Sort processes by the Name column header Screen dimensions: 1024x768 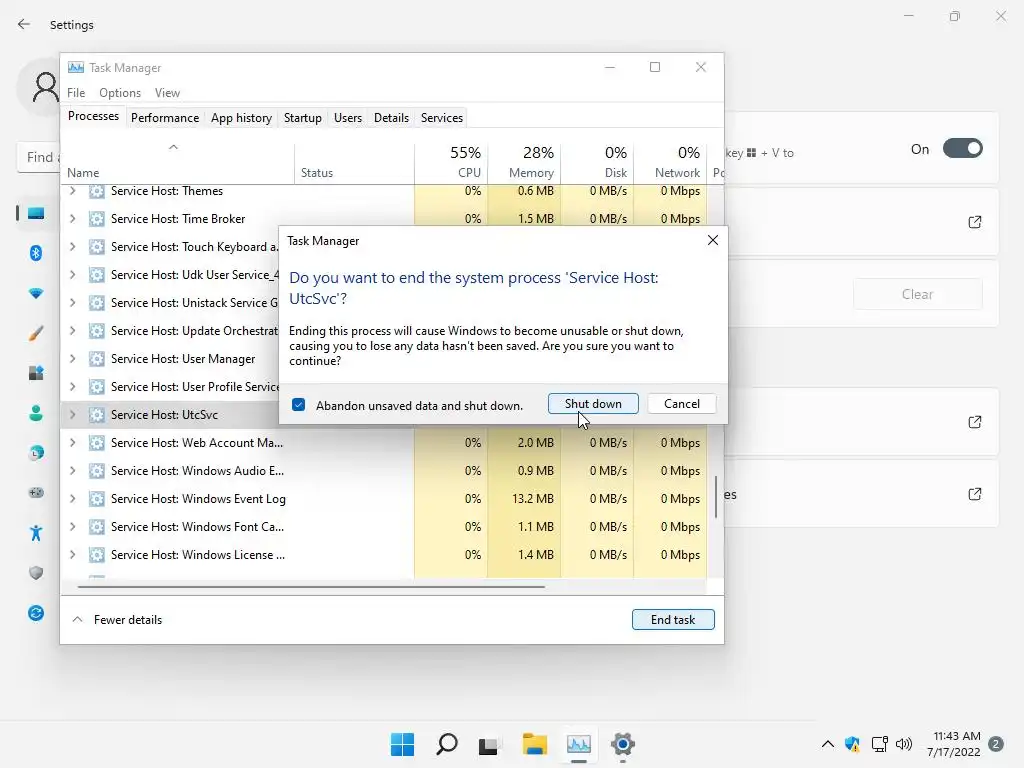coord(178,163)
